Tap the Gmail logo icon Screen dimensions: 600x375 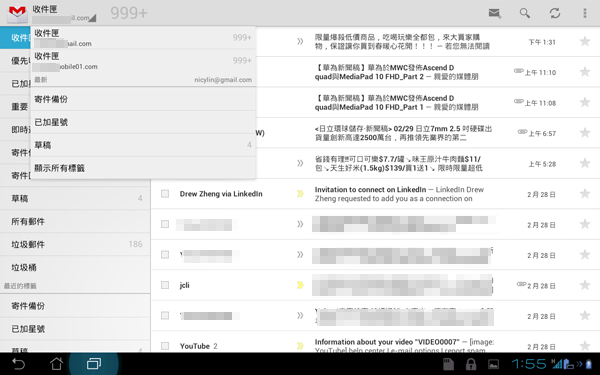[x=17, y=13]
